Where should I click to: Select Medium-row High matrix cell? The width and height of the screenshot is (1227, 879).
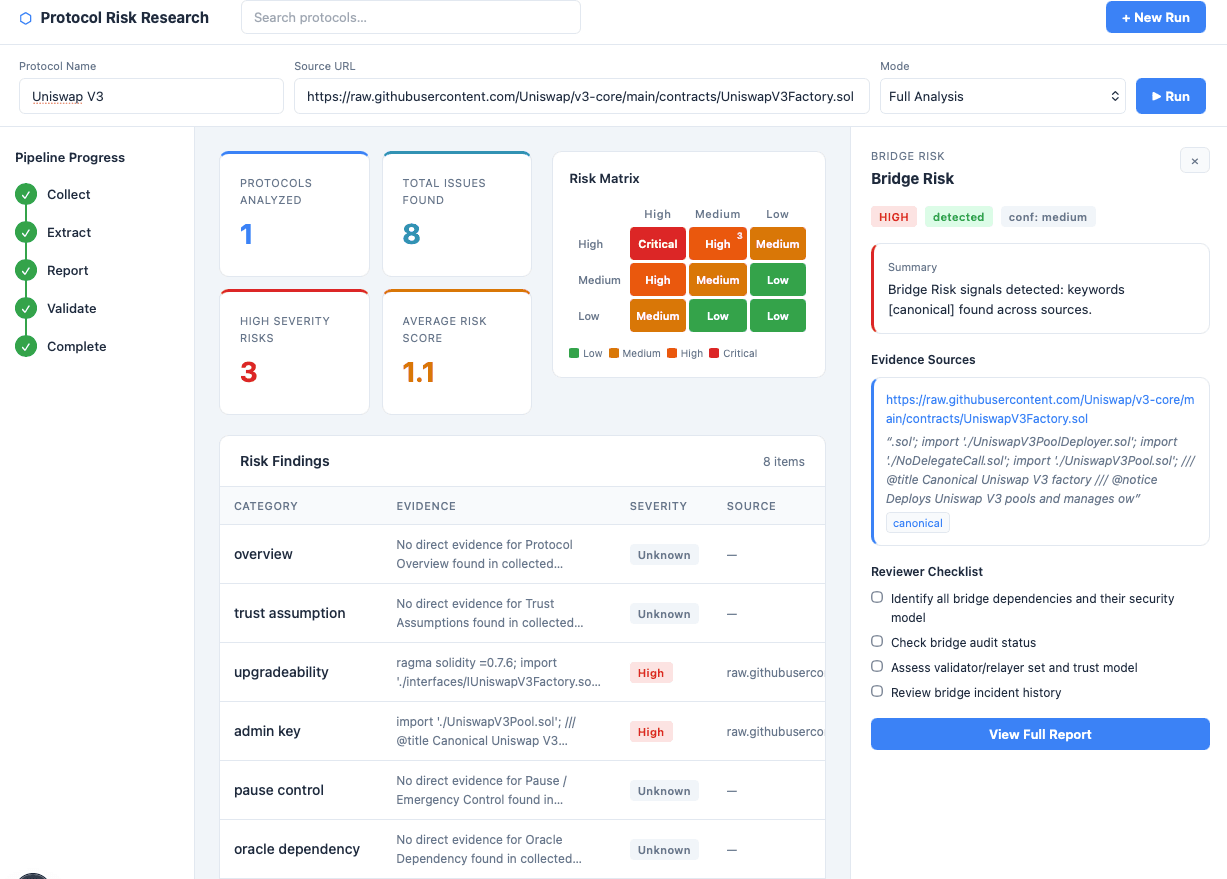pos(658,280)
